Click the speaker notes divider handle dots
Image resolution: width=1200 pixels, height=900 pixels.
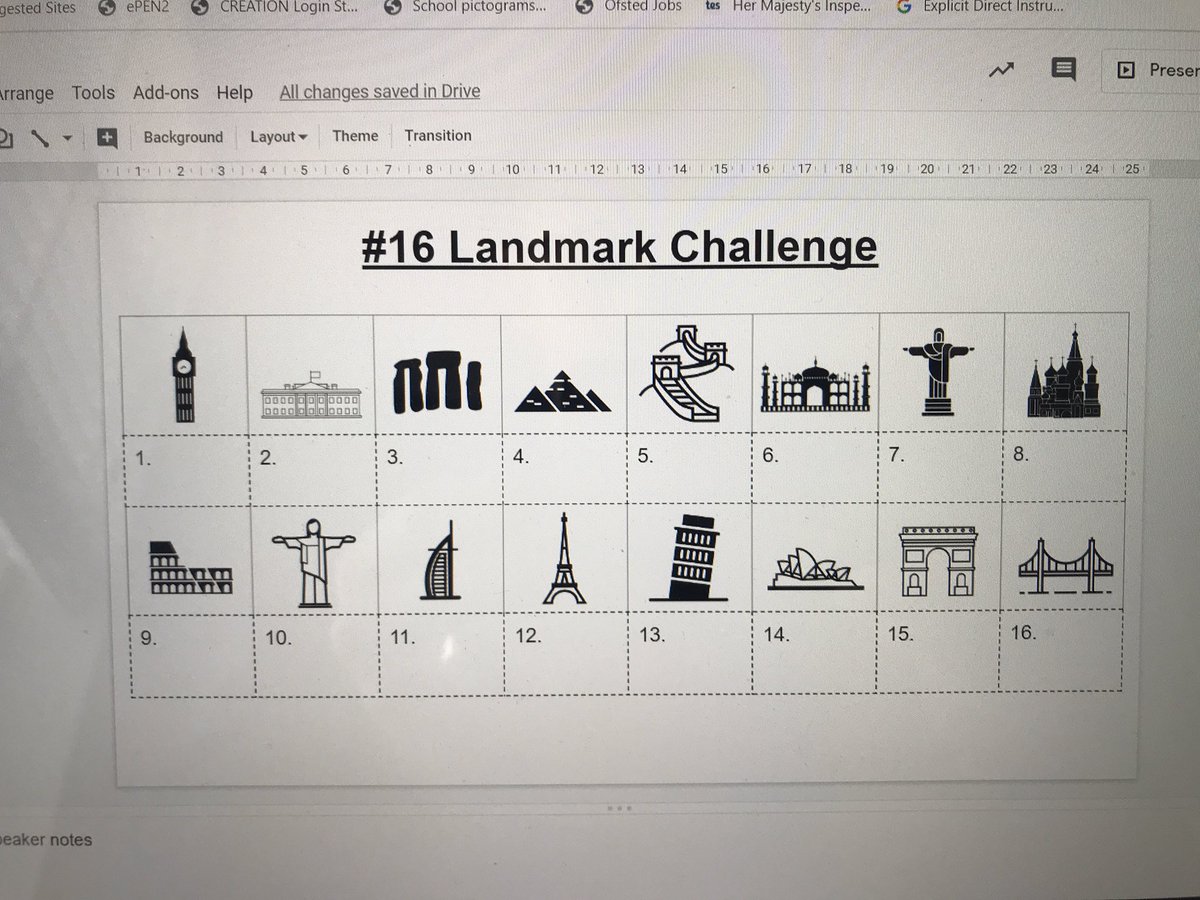(x=620, y=806)
